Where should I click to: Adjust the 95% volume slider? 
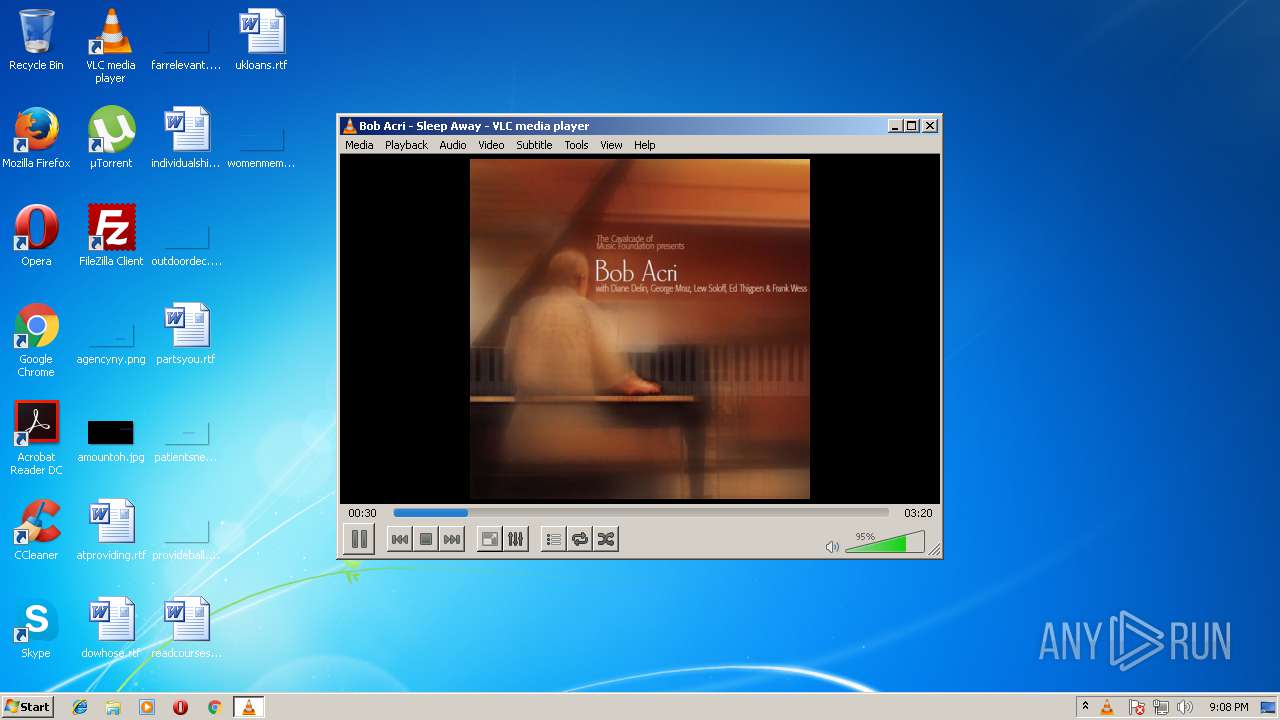click(885, 543)
